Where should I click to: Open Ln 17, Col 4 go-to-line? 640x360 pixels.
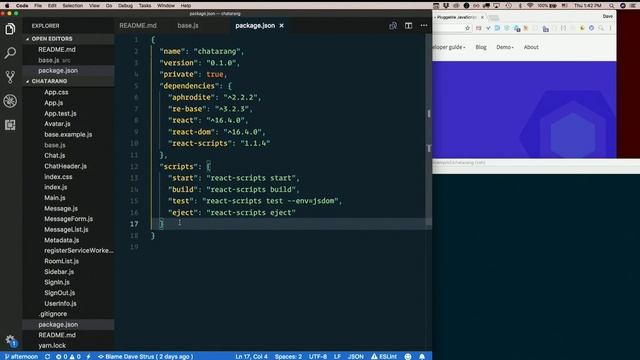[x=251, y=356]
